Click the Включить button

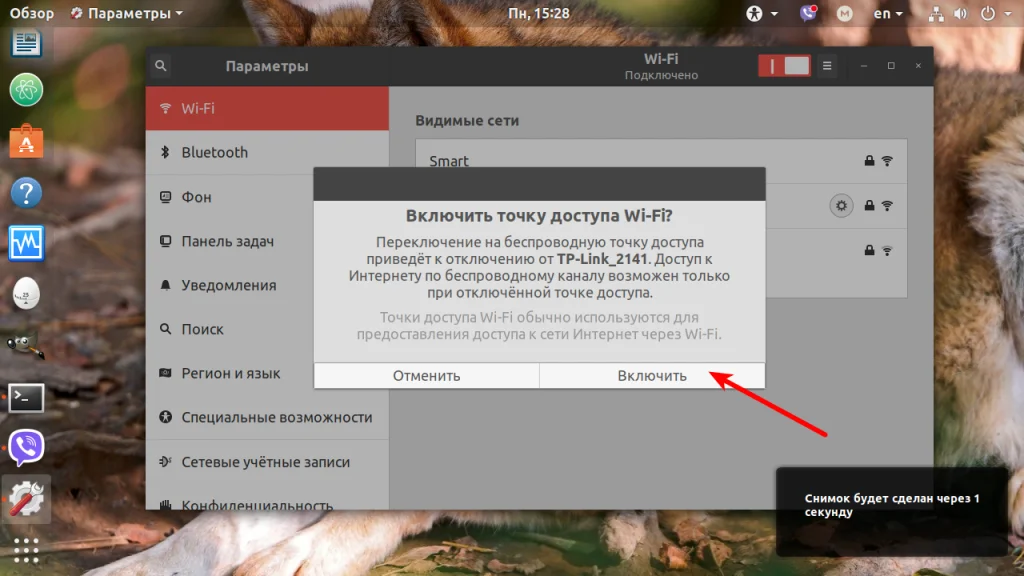[x=652, y=376]
